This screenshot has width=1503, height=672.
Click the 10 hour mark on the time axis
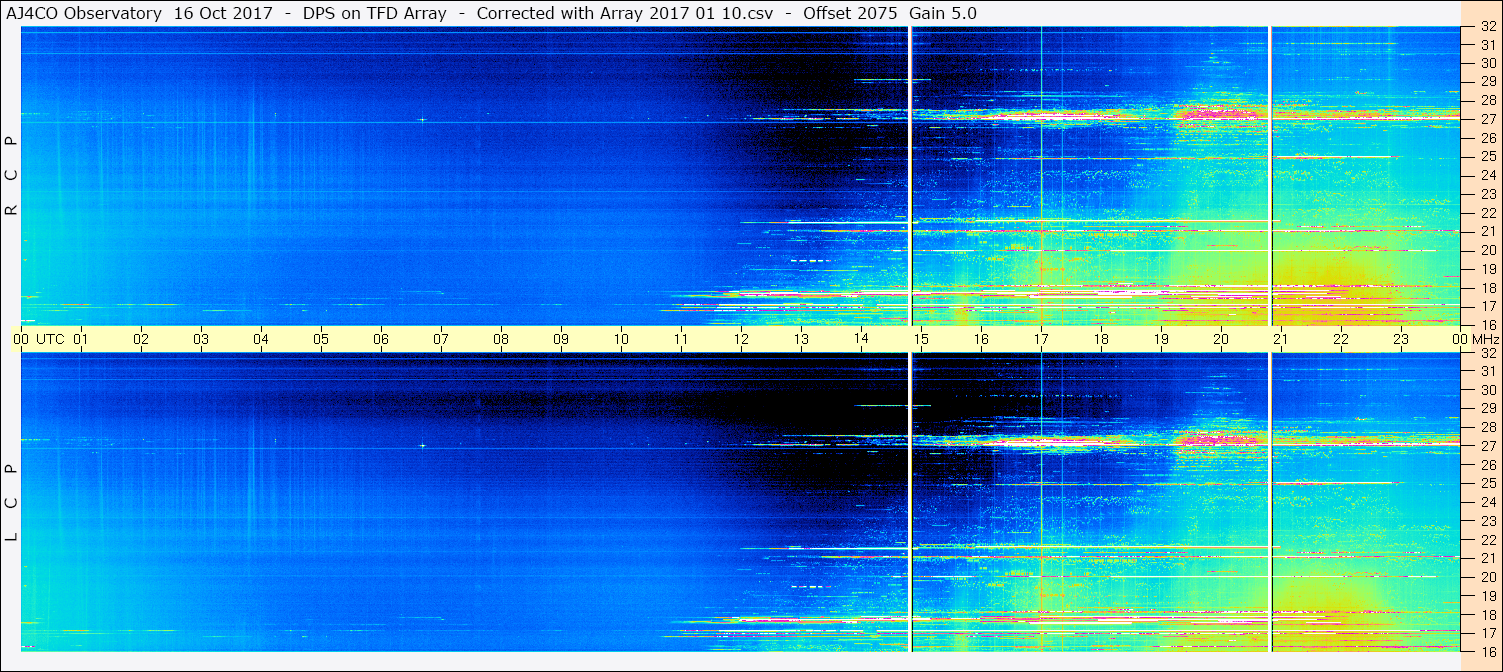pos(621,339)
